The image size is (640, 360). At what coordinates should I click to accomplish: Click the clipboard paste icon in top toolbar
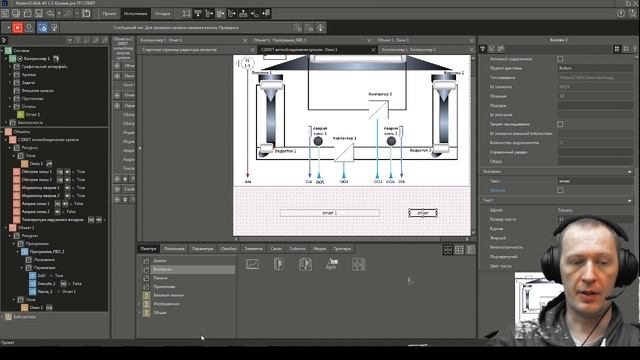pyautogui.click(x=86, y=13)
